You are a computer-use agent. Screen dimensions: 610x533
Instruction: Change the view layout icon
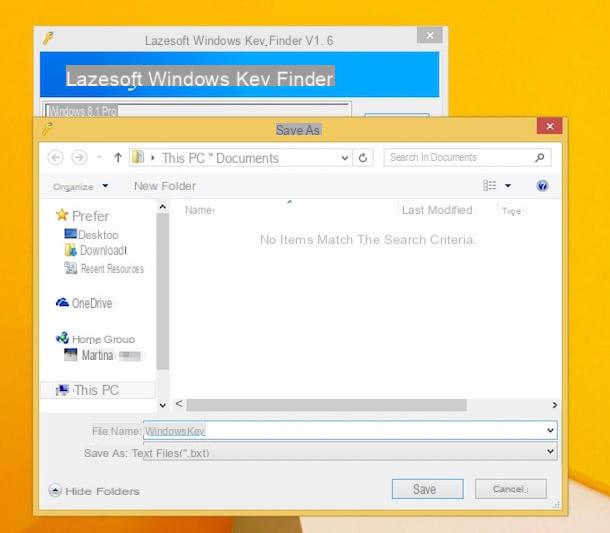(x=489, y=186)
